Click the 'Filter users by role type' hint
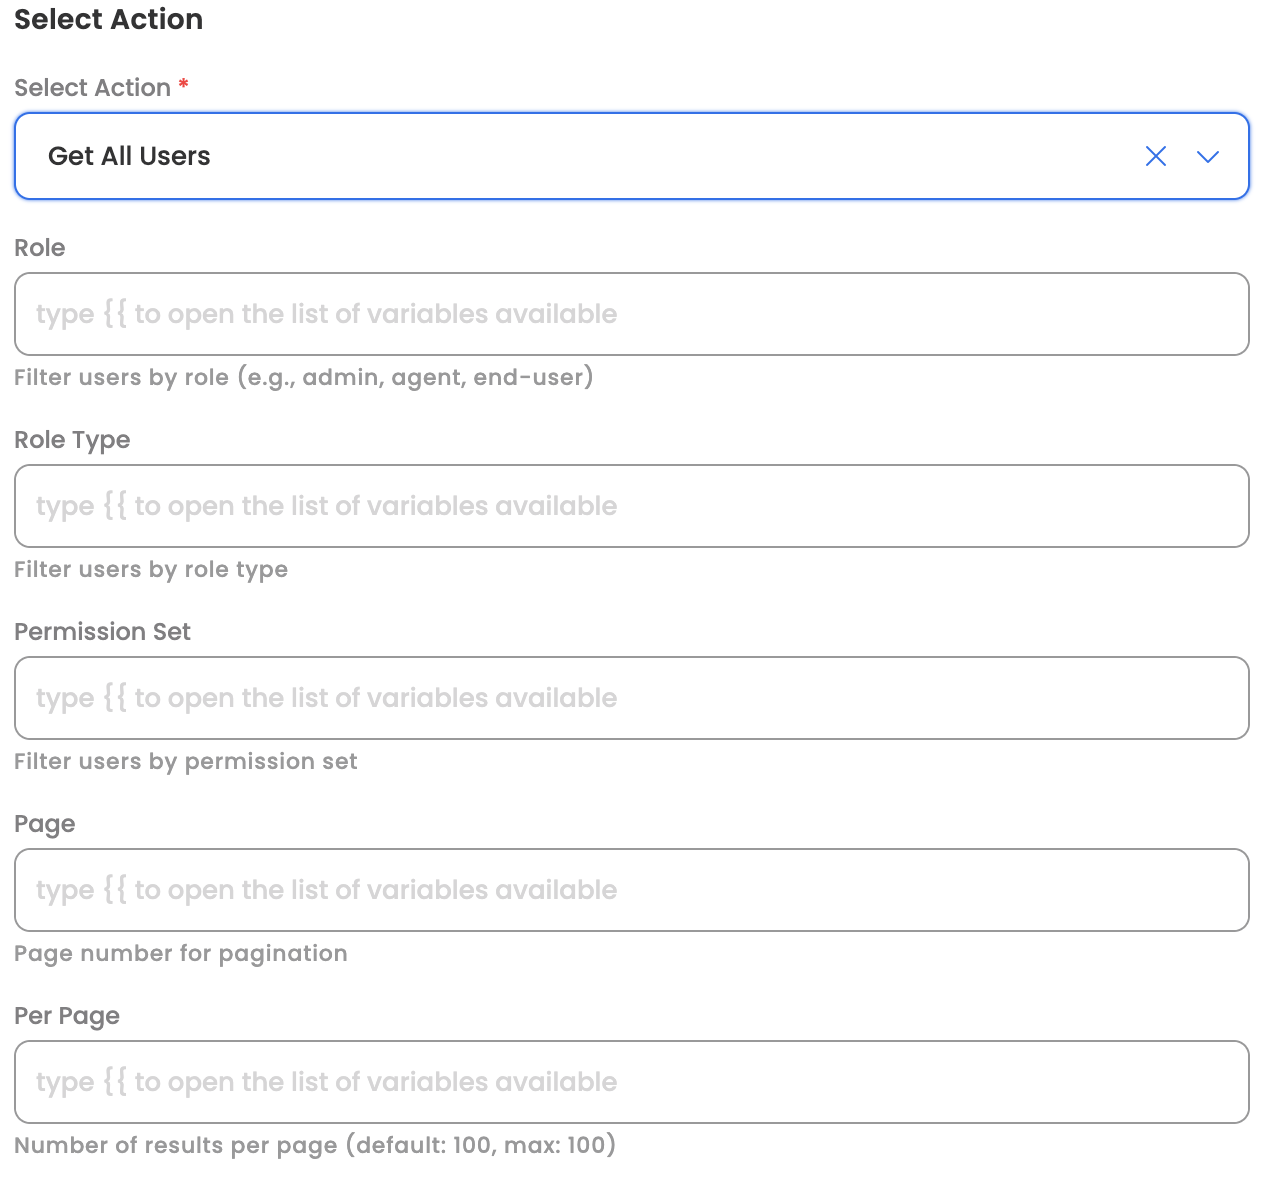Screen dimensions: 1282x1190 (x=151, y=569)
